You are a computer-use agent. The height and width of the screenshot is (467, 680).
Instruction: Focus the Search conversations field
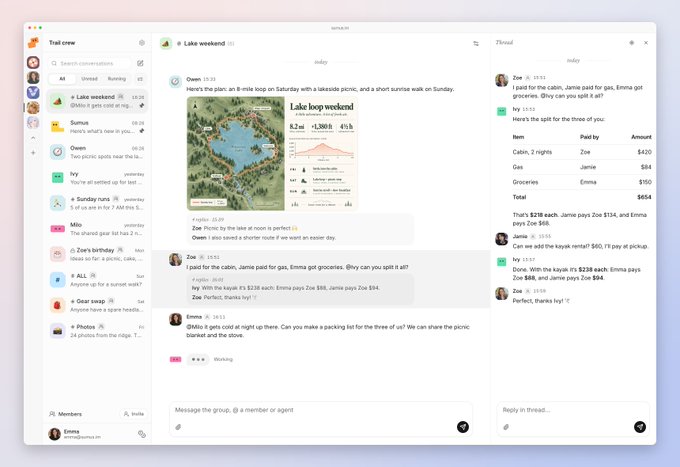pyautogui.click(x=89, y=63)
